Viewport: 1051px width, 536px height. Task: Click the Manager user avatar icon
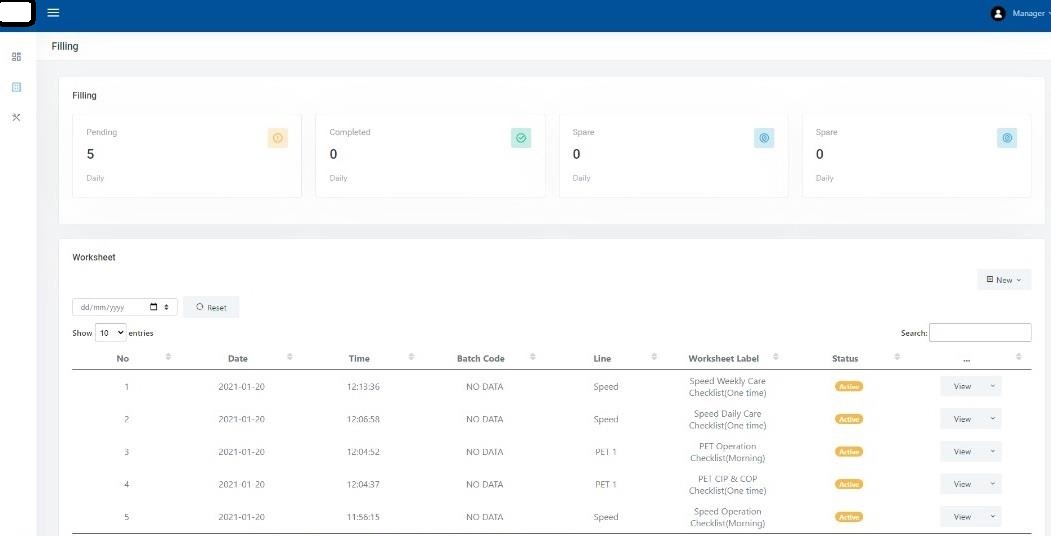(997, 14)
